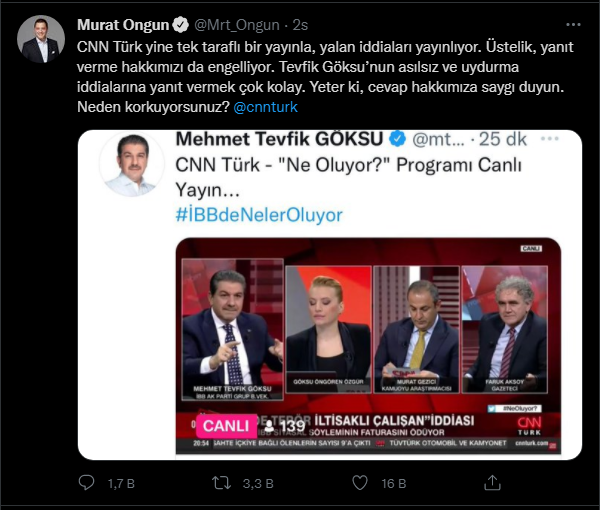This screenshot has width=600, height=510.
Task: Open the #İBBdeNelerOluyor hashtag
Action: (x=259, y=215)
